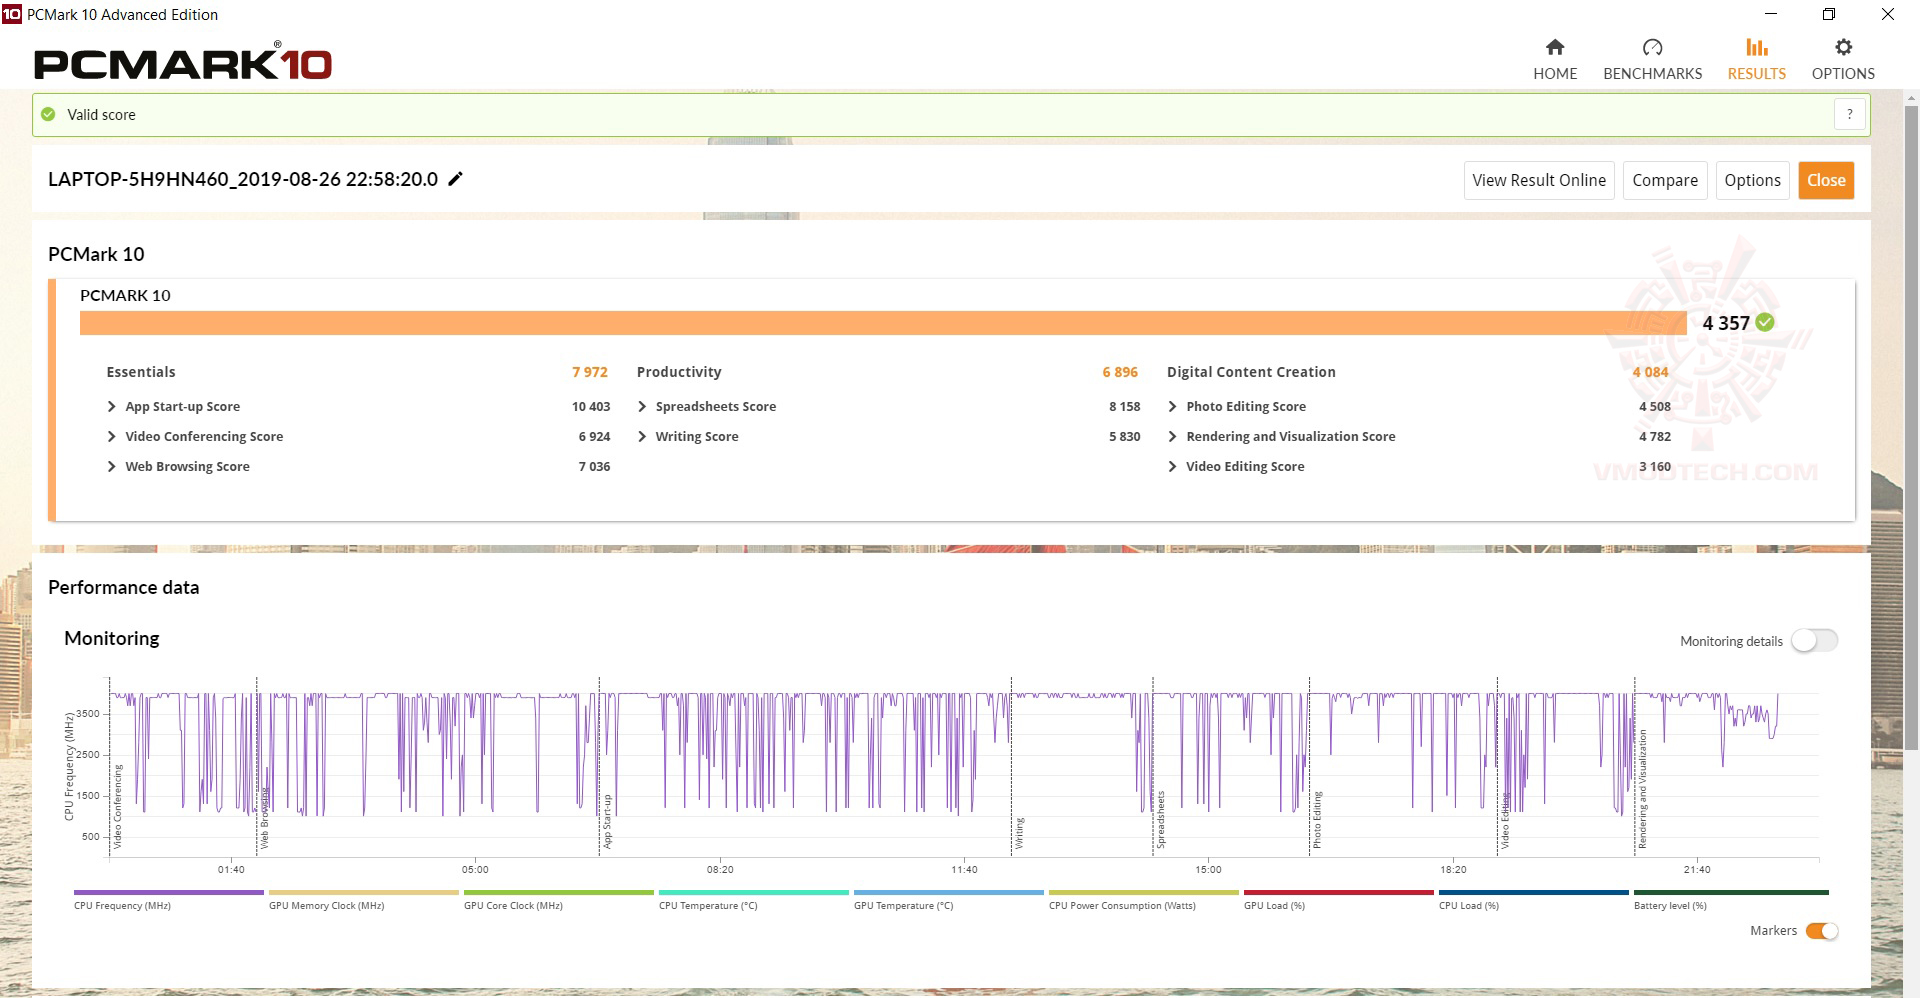Toggle the Monitoring details switch

pos(1814,641)
